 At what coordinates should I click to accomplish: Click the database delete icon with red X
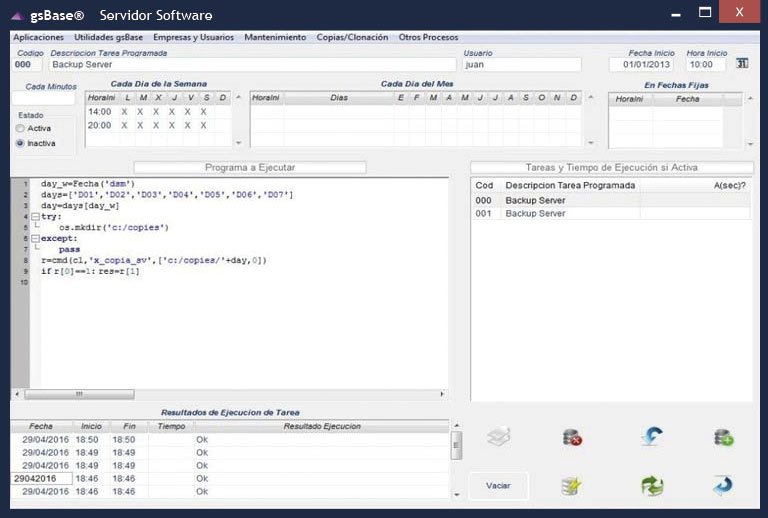[572, 437]
